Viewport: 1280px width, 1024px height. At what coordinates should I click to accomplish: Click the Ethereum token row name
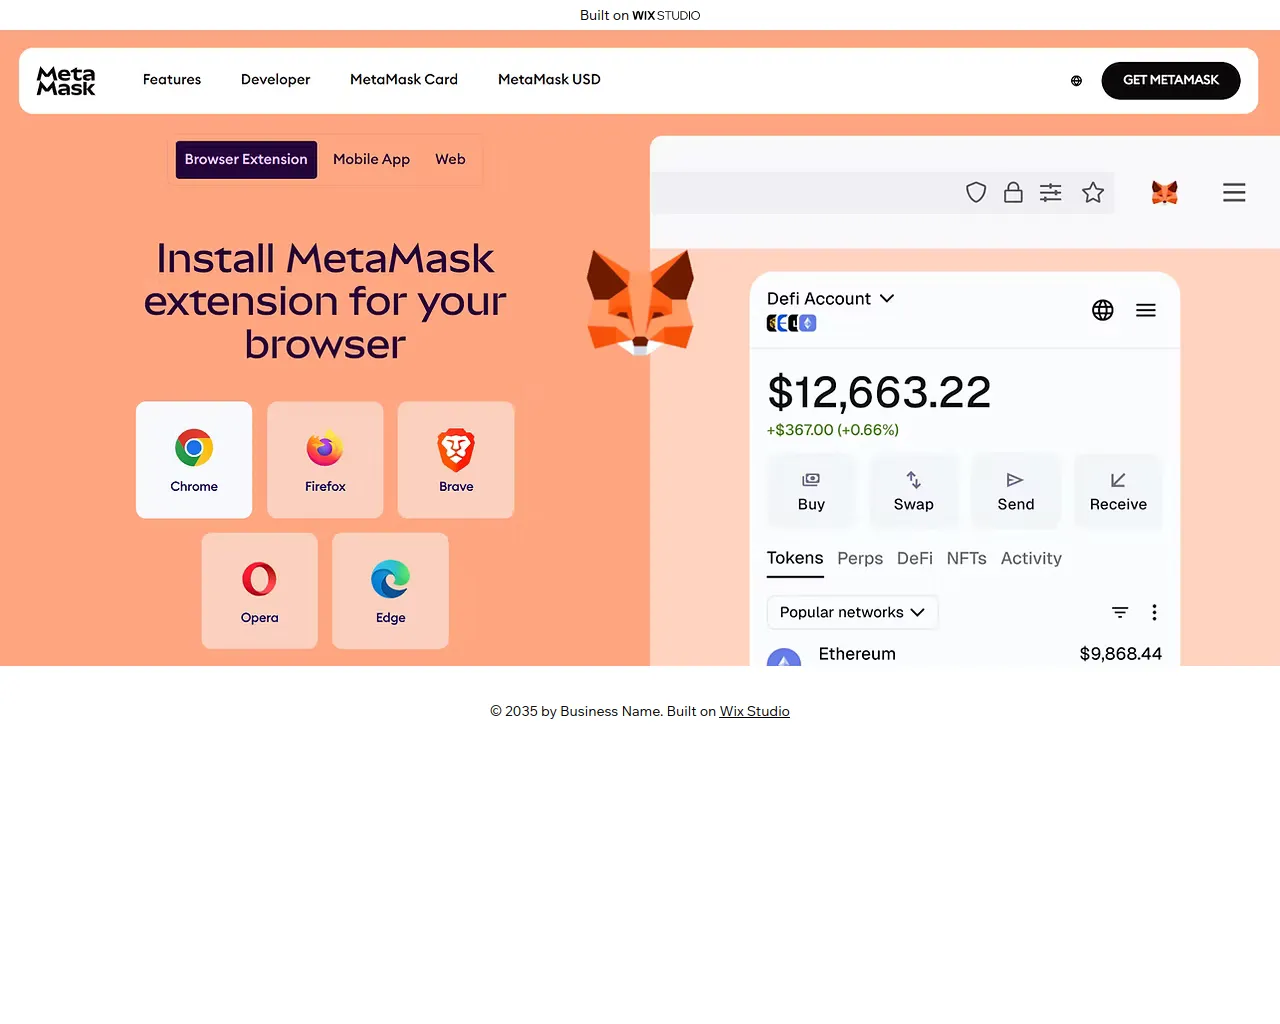point(857,654)
